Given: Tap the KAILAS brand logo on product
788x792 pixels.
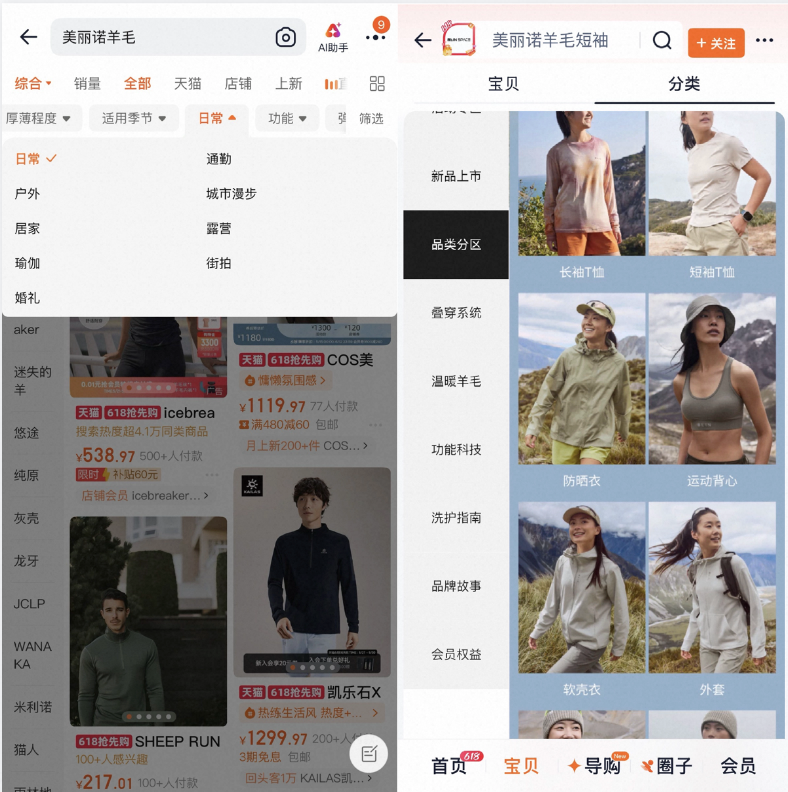Looking at the screenshot, I should click(252, 485).
